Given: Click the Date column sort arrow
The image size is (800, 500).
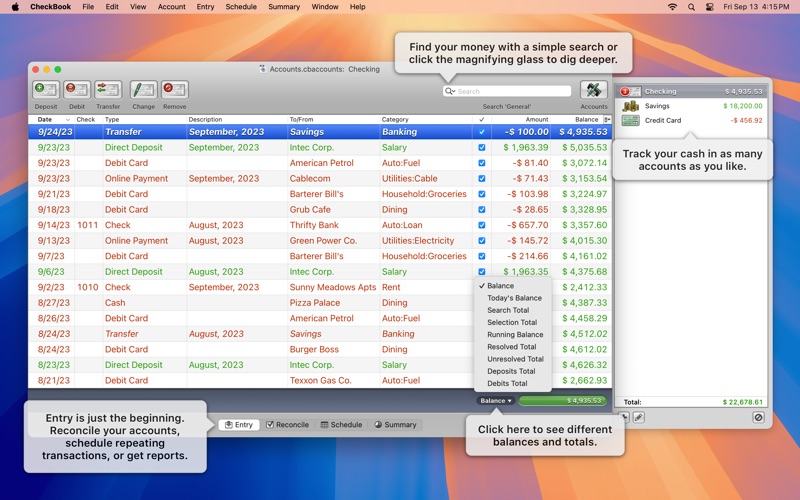Looking at the screenshot, I should 67,119.
